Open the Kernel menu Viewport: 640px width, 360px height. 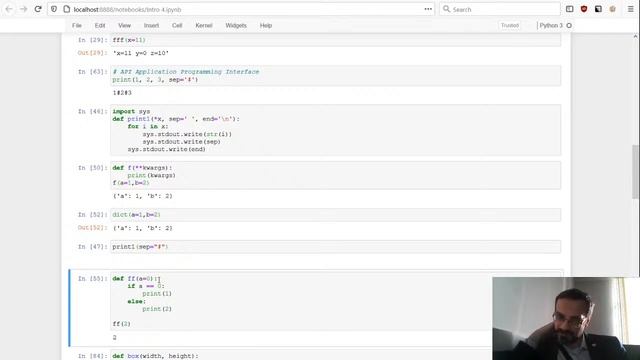(204, 25)
